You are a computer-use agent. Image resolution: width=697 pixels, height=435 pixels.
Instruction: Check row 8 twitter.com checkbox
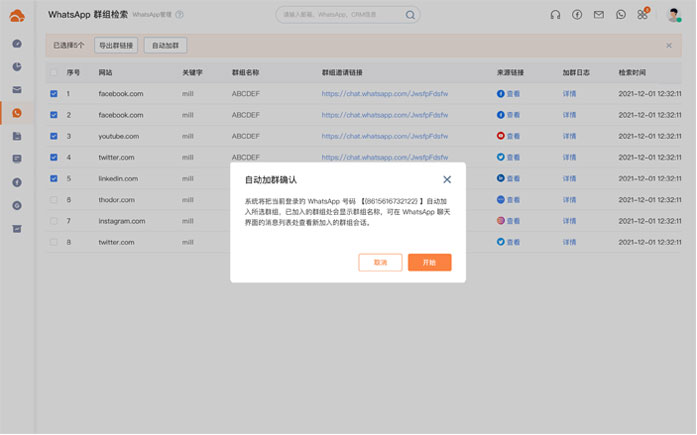[53, 242]
